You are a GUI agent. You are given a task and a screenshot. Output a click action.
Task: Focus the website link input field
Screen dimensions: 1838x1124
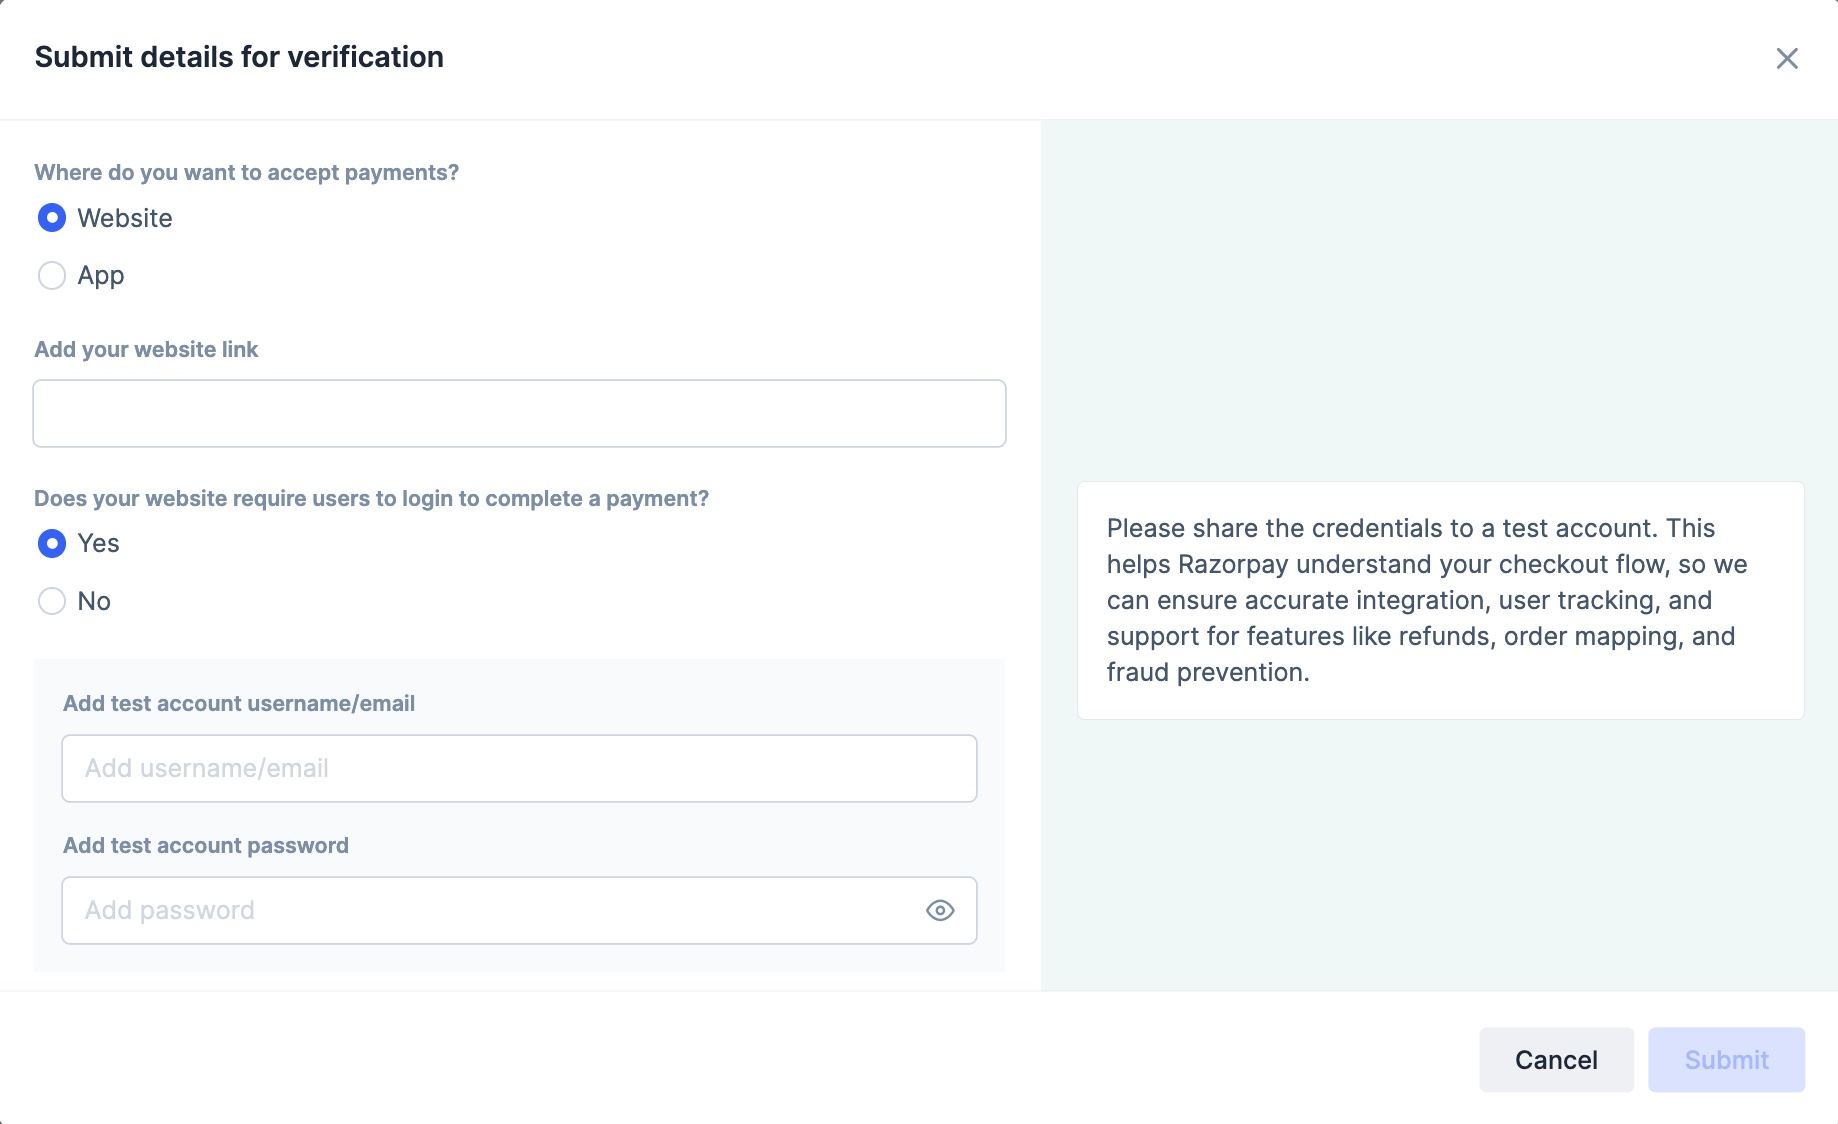click(519, 413)
